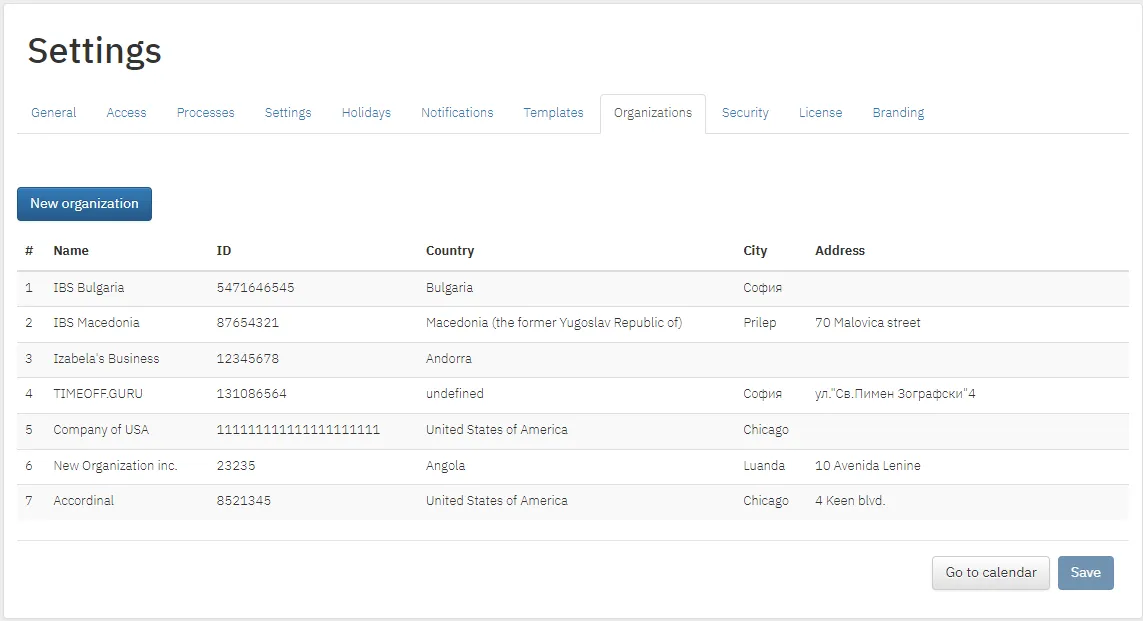
Task: Open the Settings tab
Action: [x=288, y=113]
